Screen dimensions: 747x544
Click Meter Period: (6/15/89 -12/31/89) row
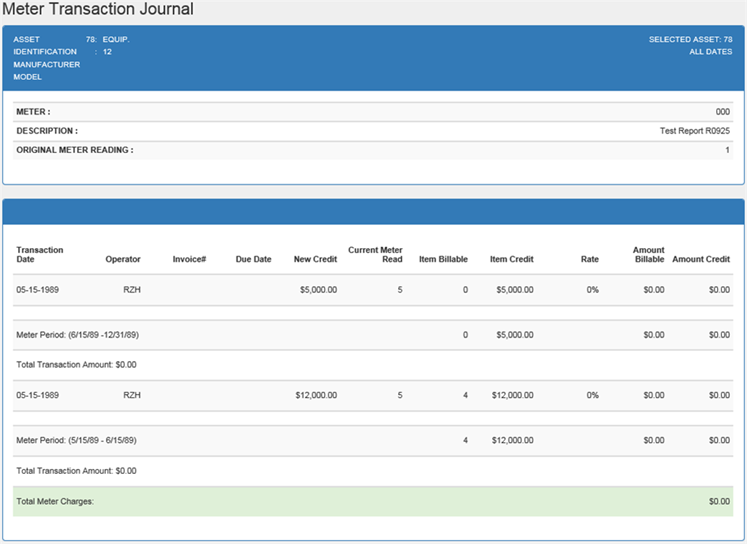tap(373, 335)
